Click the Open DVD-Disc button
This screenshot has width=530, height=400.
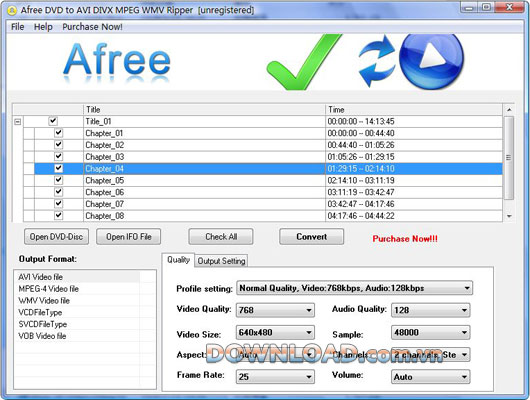click(x=56, y=237)
